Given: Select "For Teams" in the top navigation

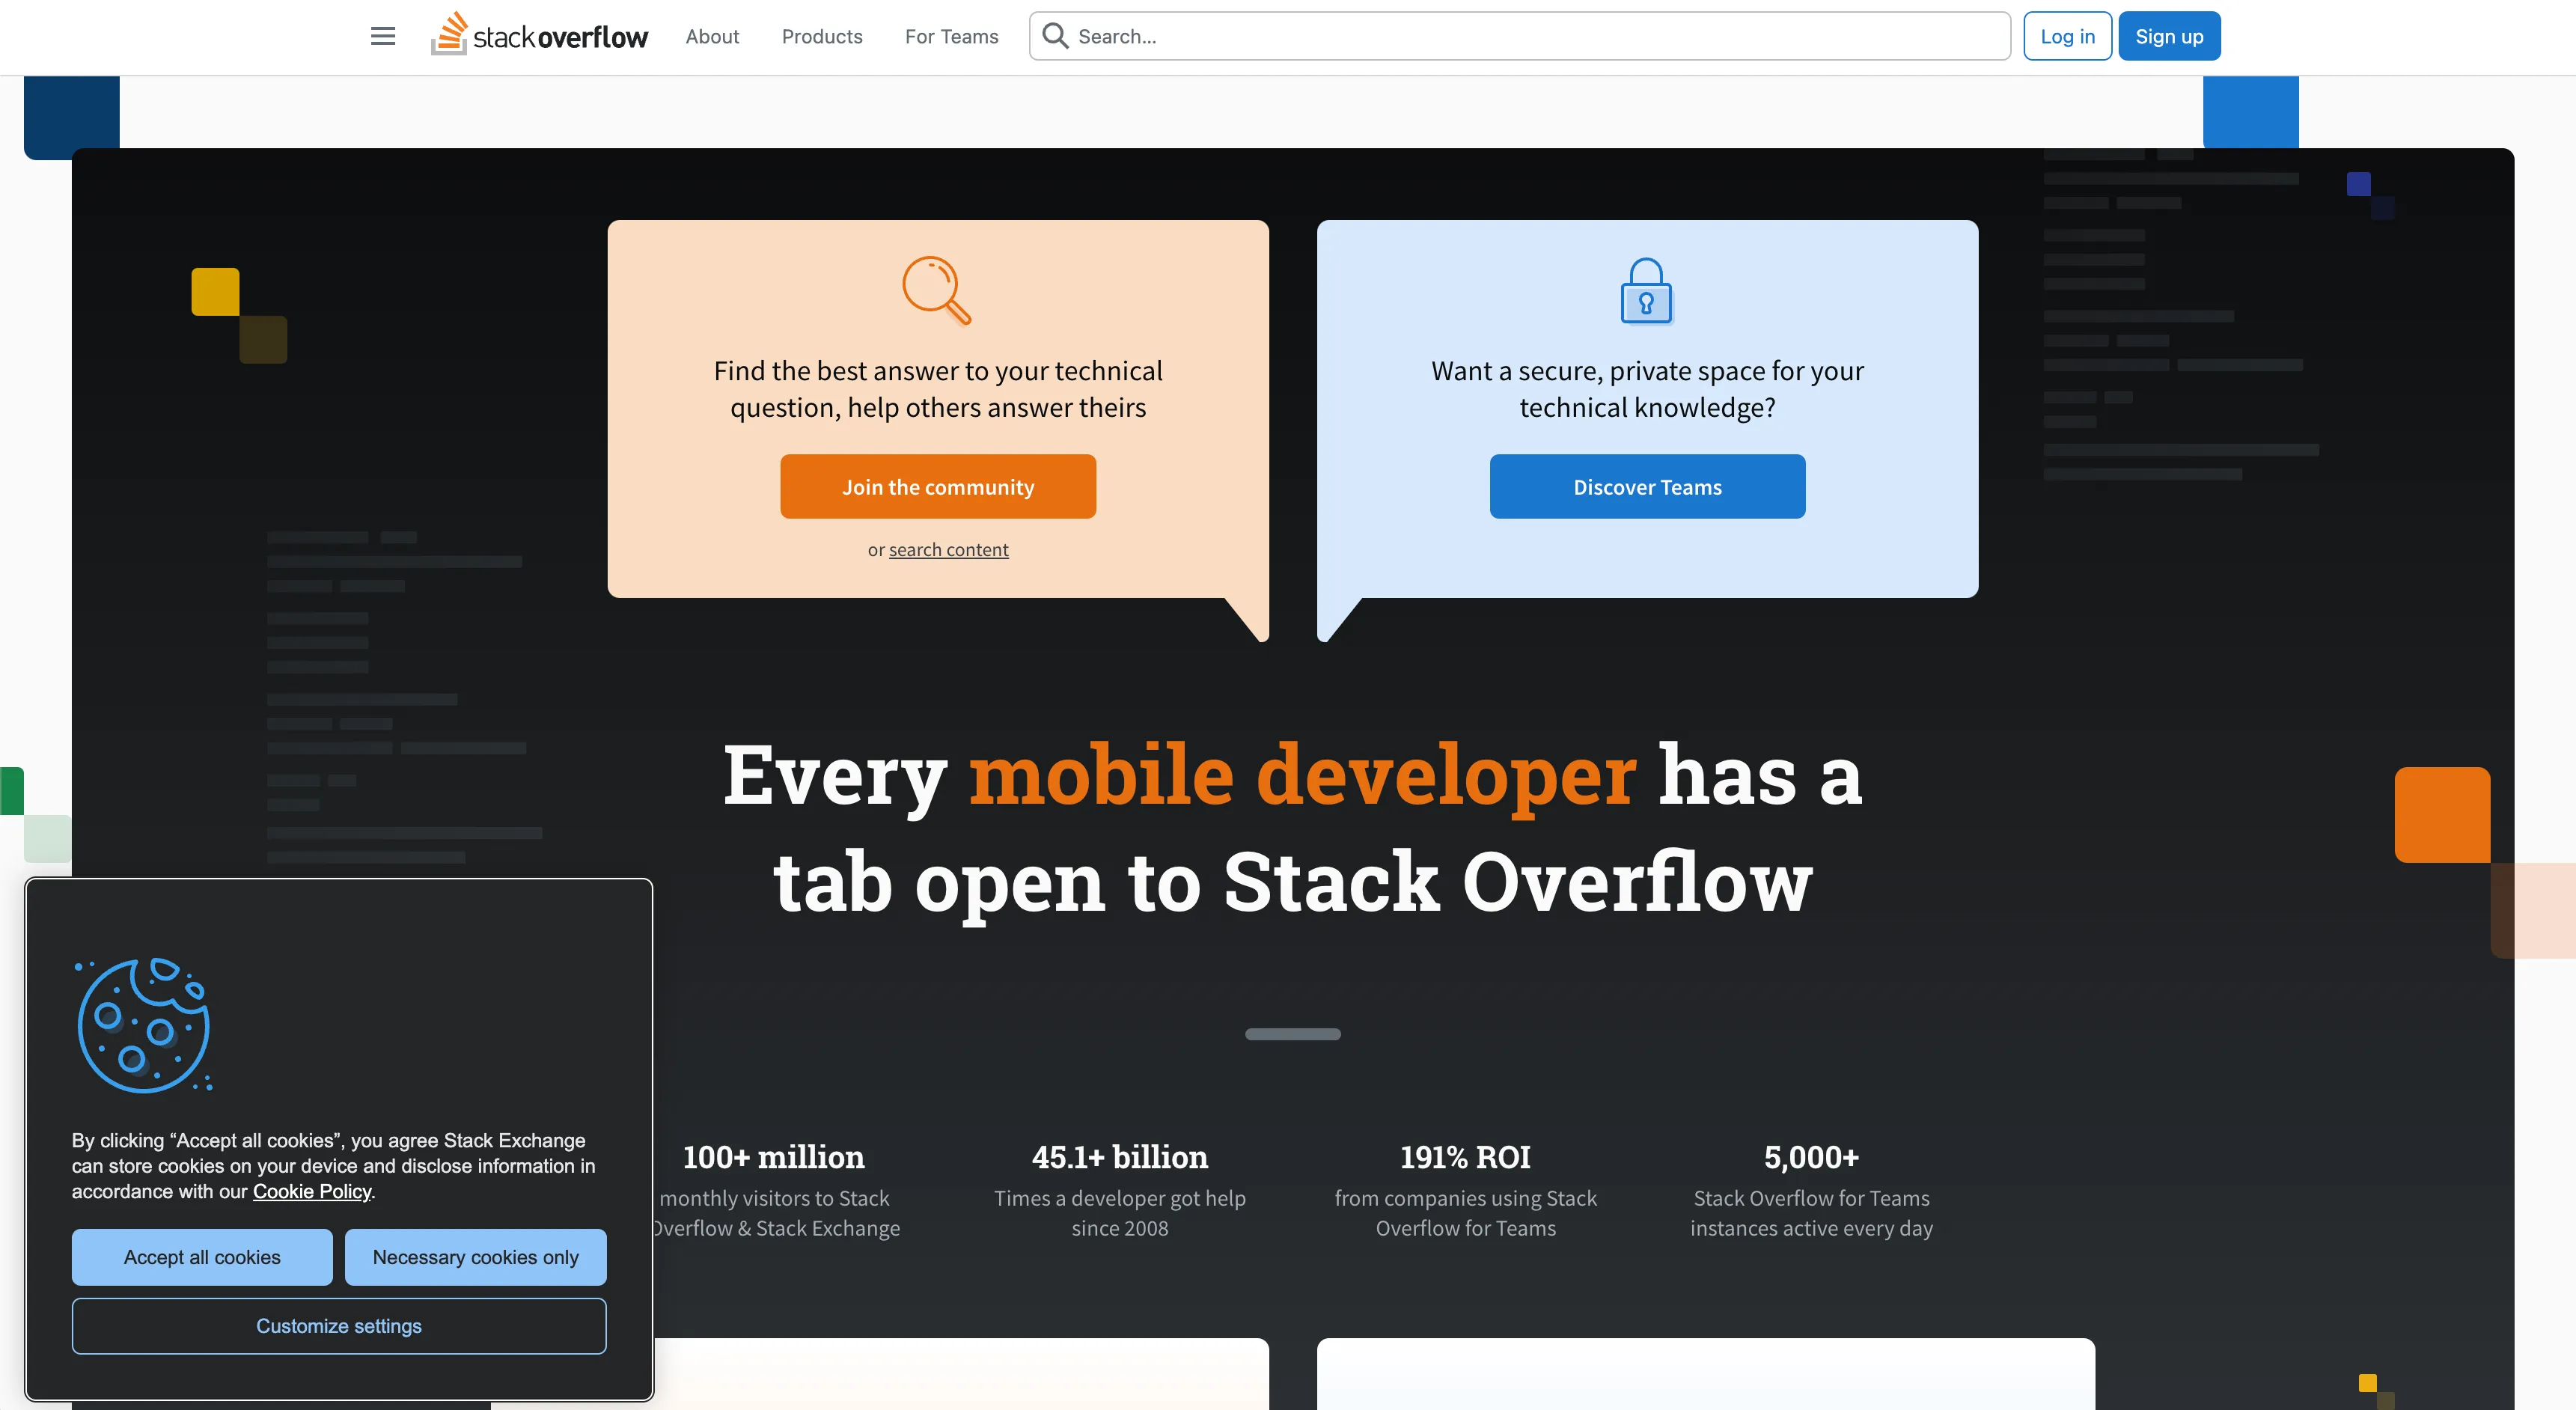Looking at the screenshot, I should pyautogui.click(x=951, y=36).
